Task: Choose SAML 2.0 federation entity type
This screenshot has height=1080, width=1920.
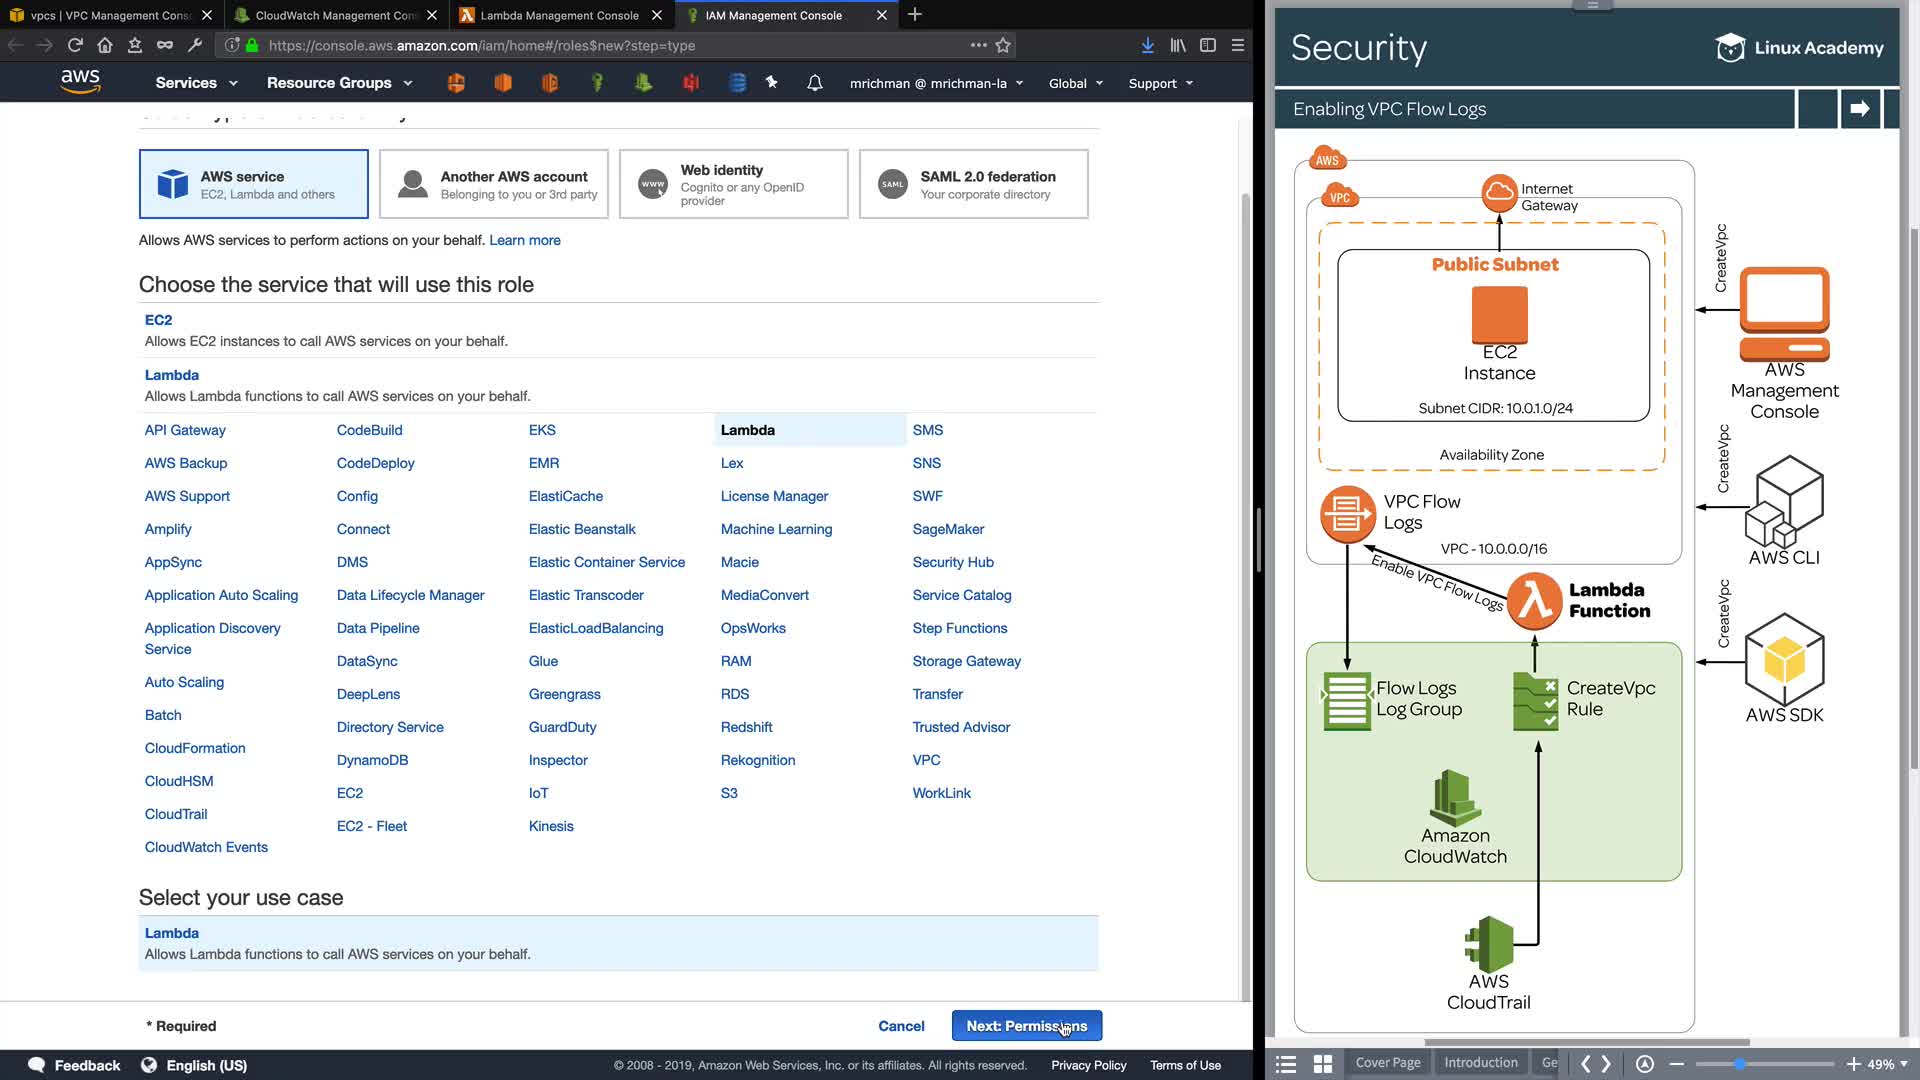Action: tap(973, 184)
